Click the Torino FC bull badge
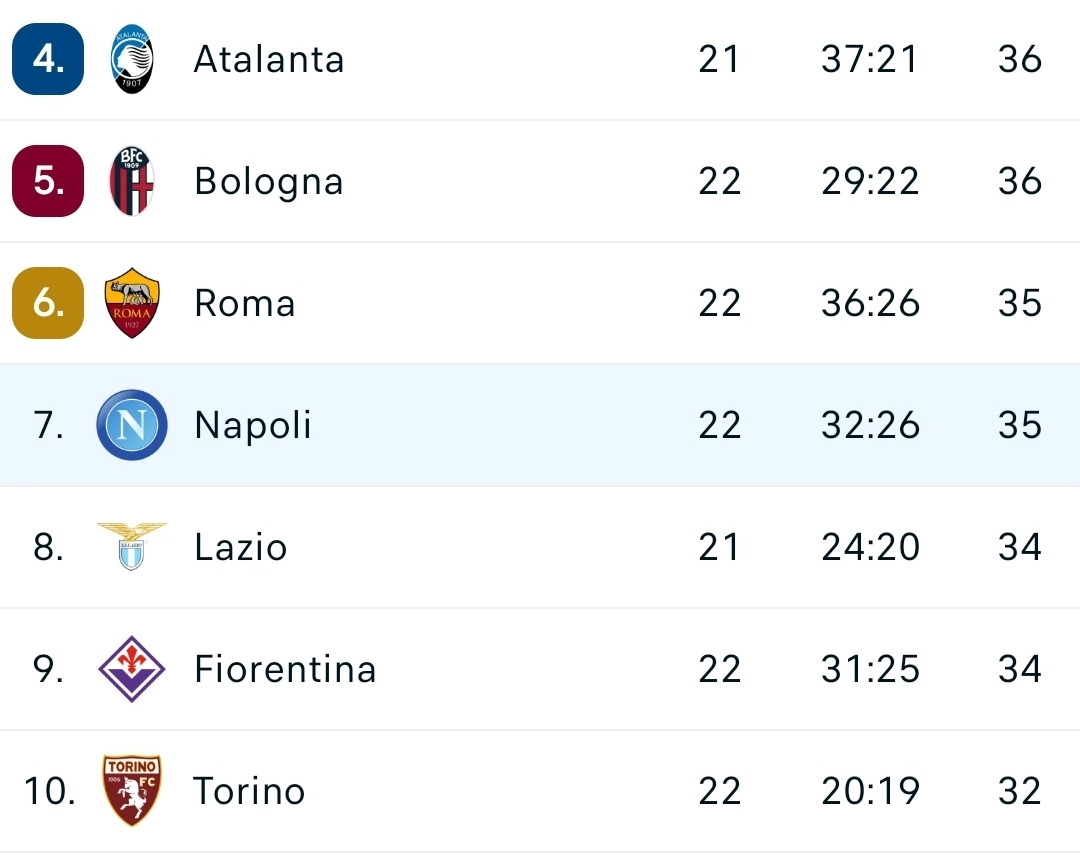The image size is (1080, 856). click(x=131, y=790)
